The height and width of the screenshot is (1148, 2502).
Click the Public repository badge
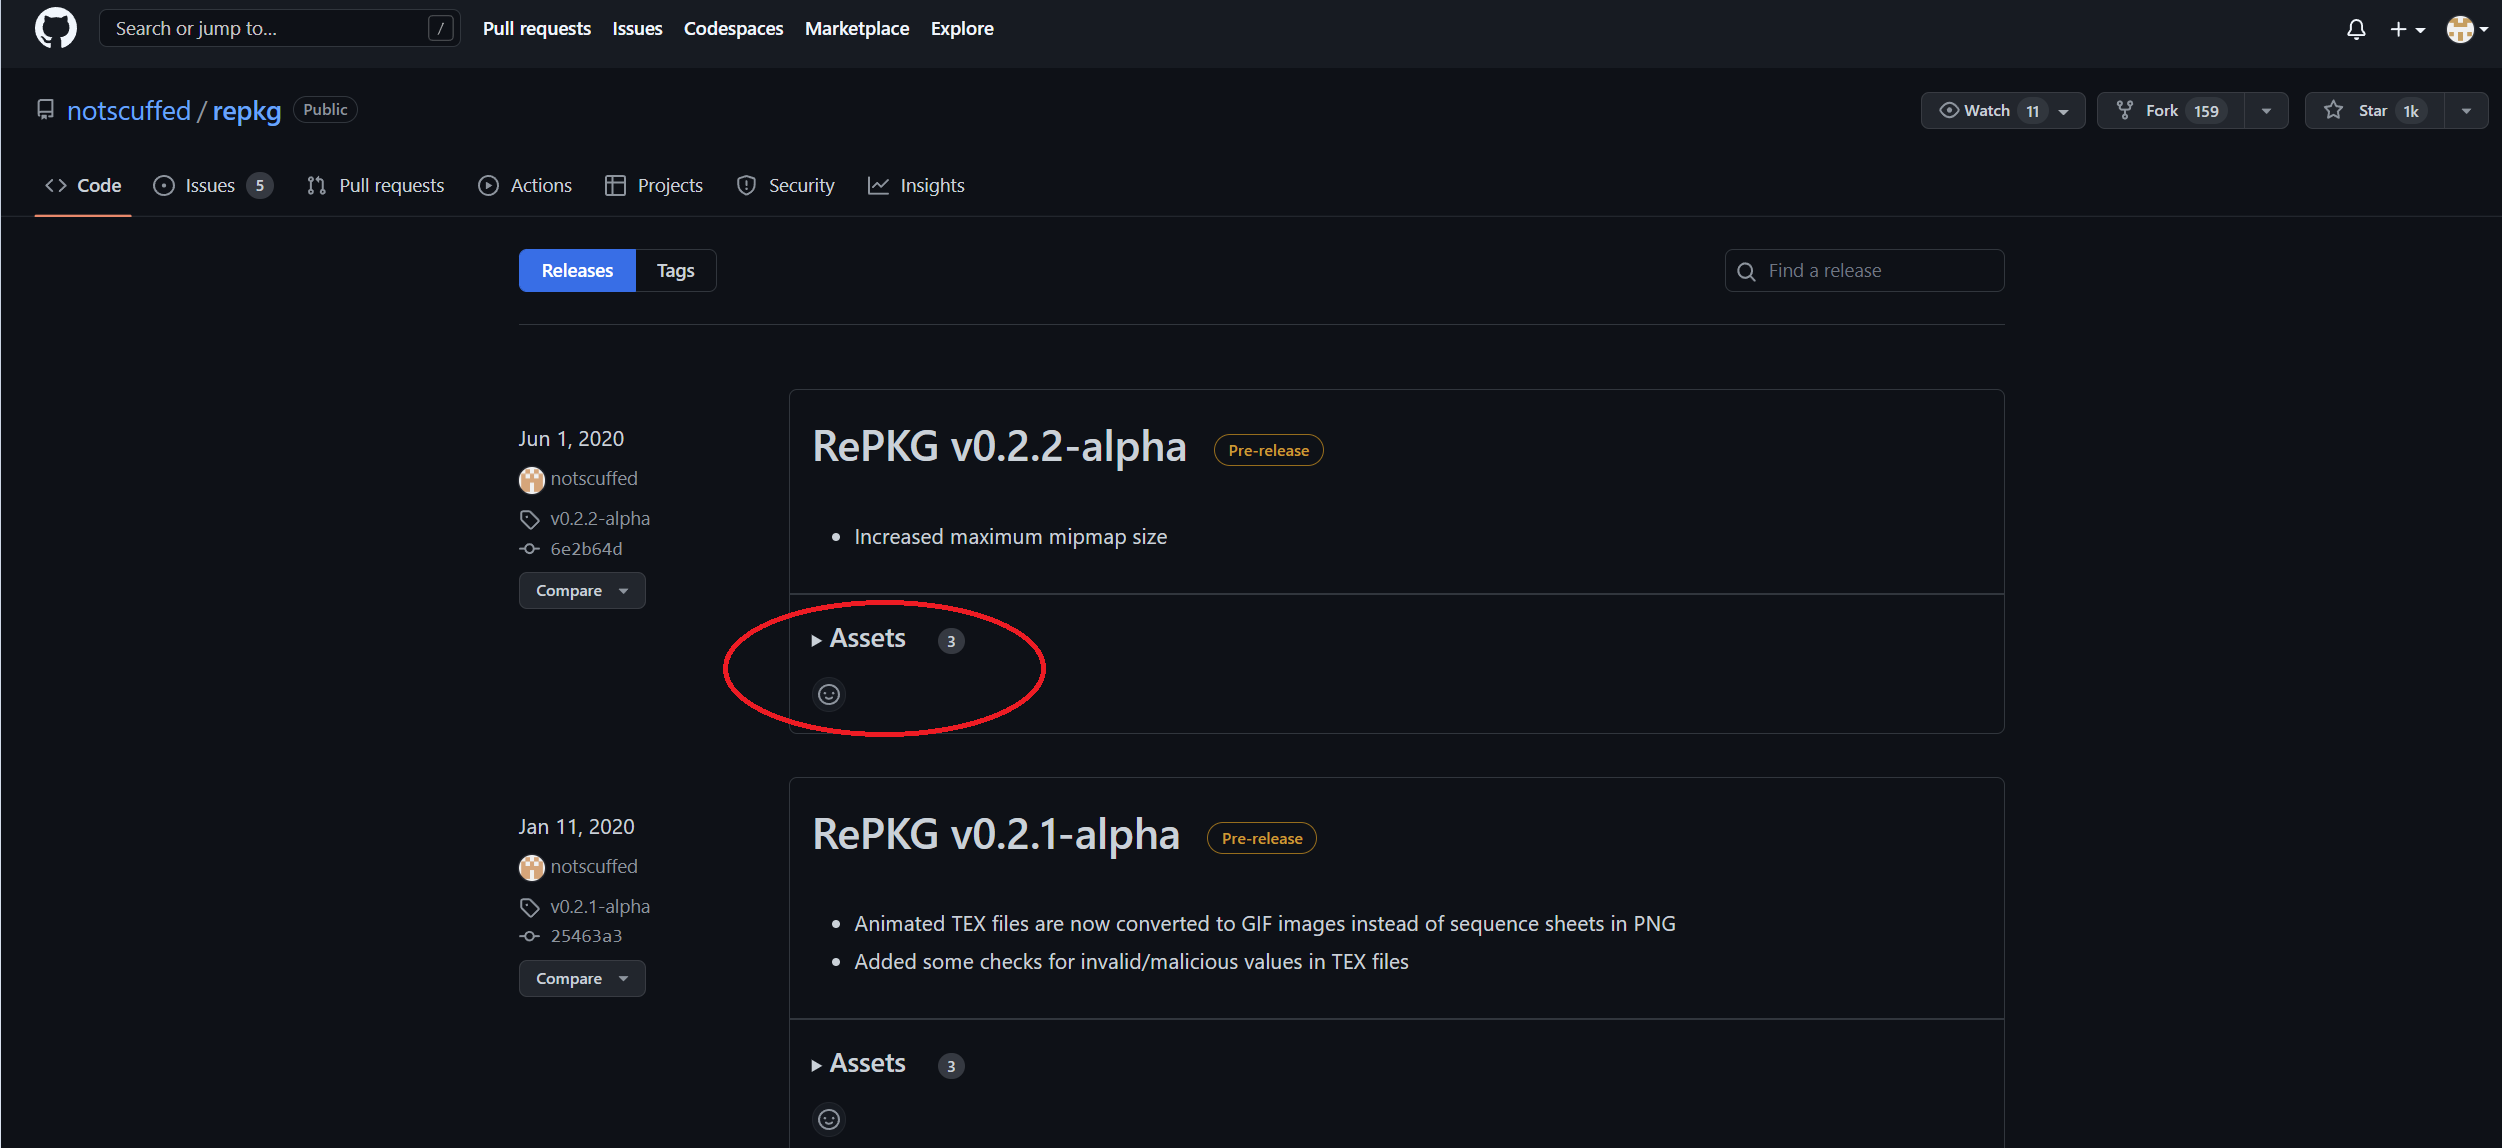click(325, 109)
